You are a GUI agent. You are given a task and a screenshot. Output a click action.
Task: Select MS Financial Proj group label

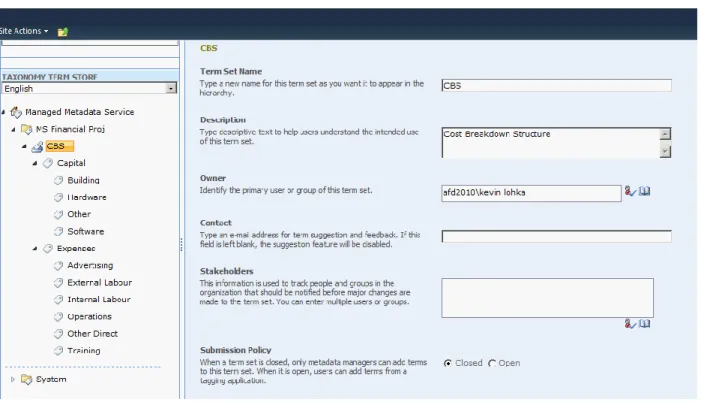click(x=70, y=129)
